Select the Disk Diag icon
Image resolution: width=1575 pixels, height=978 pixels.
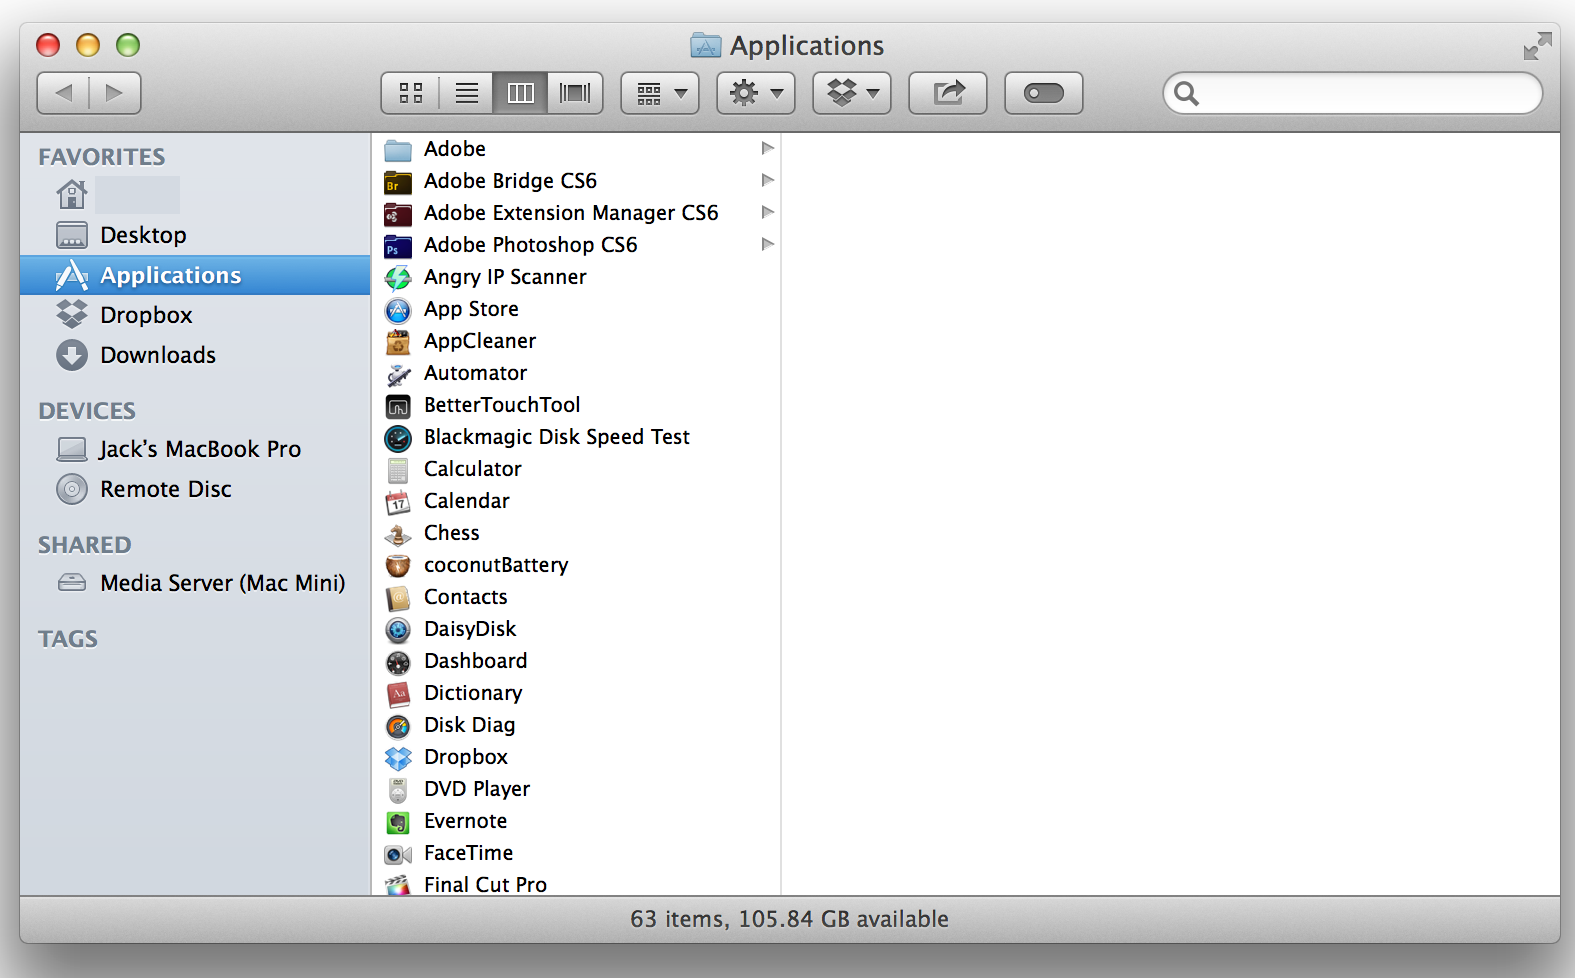pyautogui.click(x=398, y=726)
